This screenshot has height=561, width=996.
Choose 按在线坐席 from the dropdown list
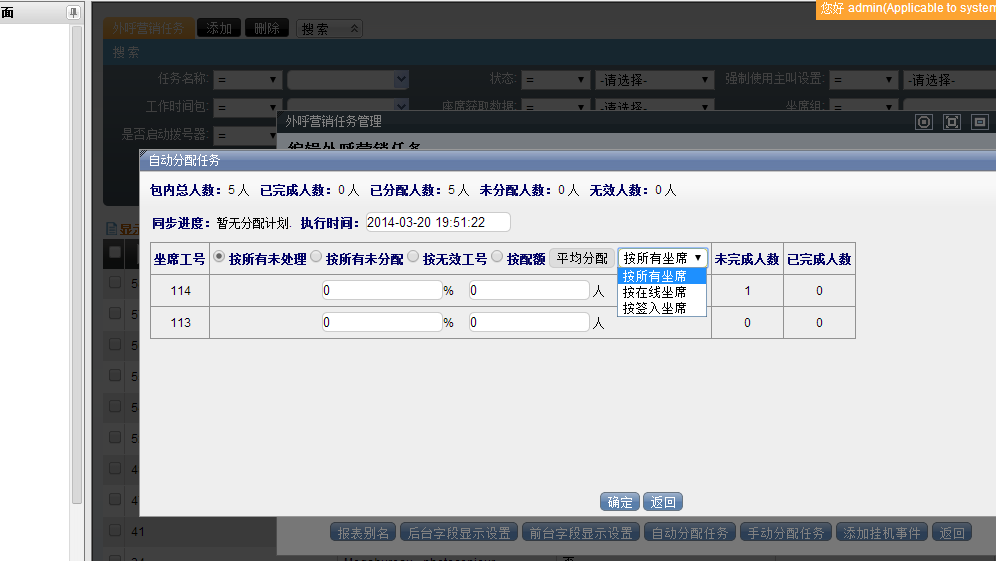coord(655,292)
